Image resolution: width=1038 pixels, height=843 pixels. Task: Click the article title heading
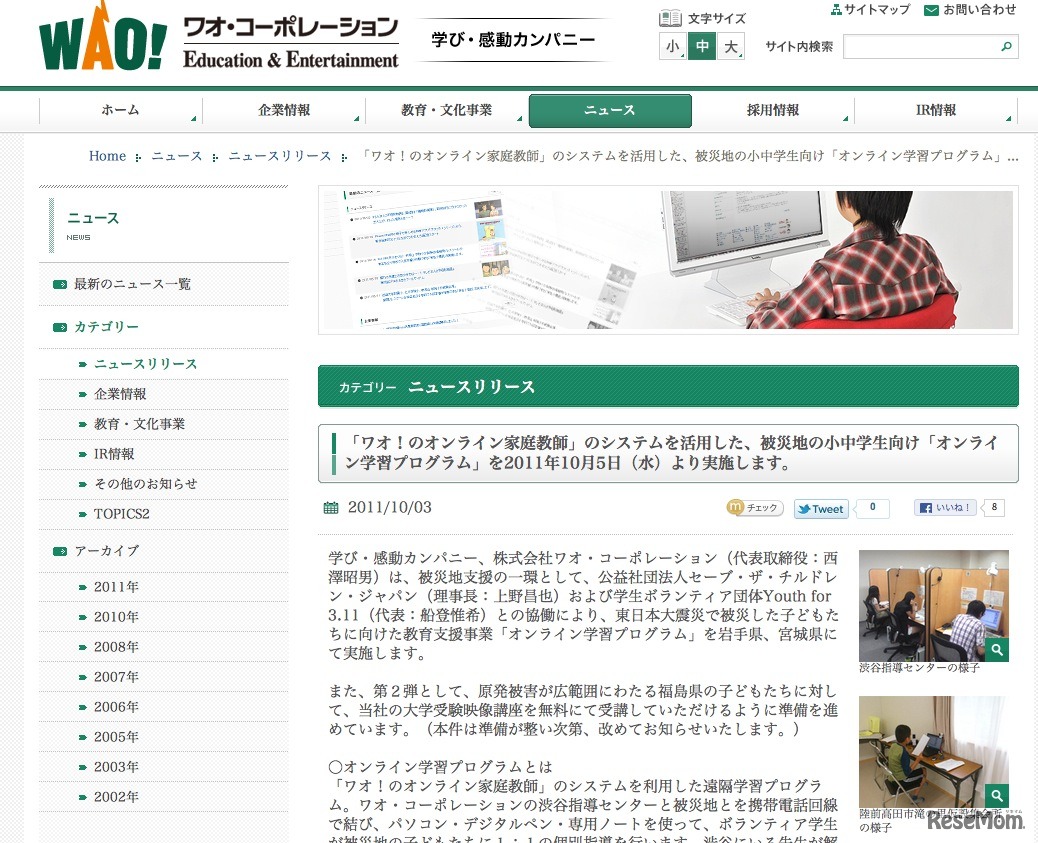669,453
